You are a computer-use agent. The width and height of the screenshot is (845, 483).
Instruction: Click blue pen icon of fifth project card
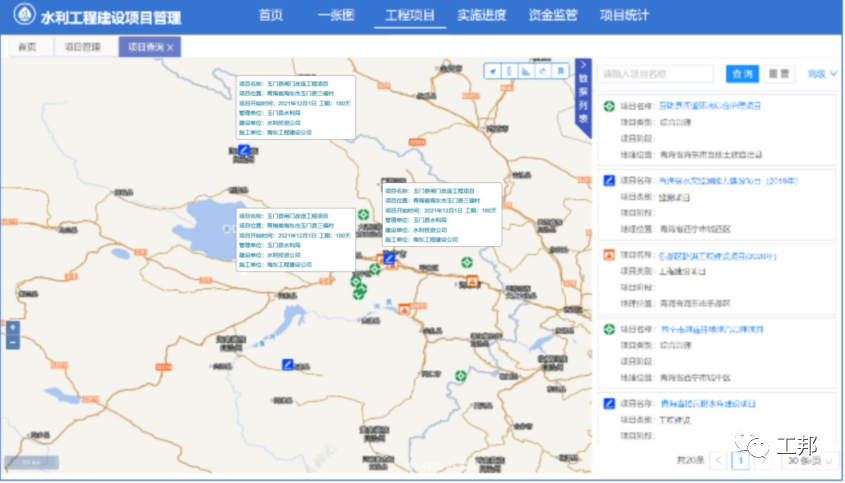(x=609, y=403)
